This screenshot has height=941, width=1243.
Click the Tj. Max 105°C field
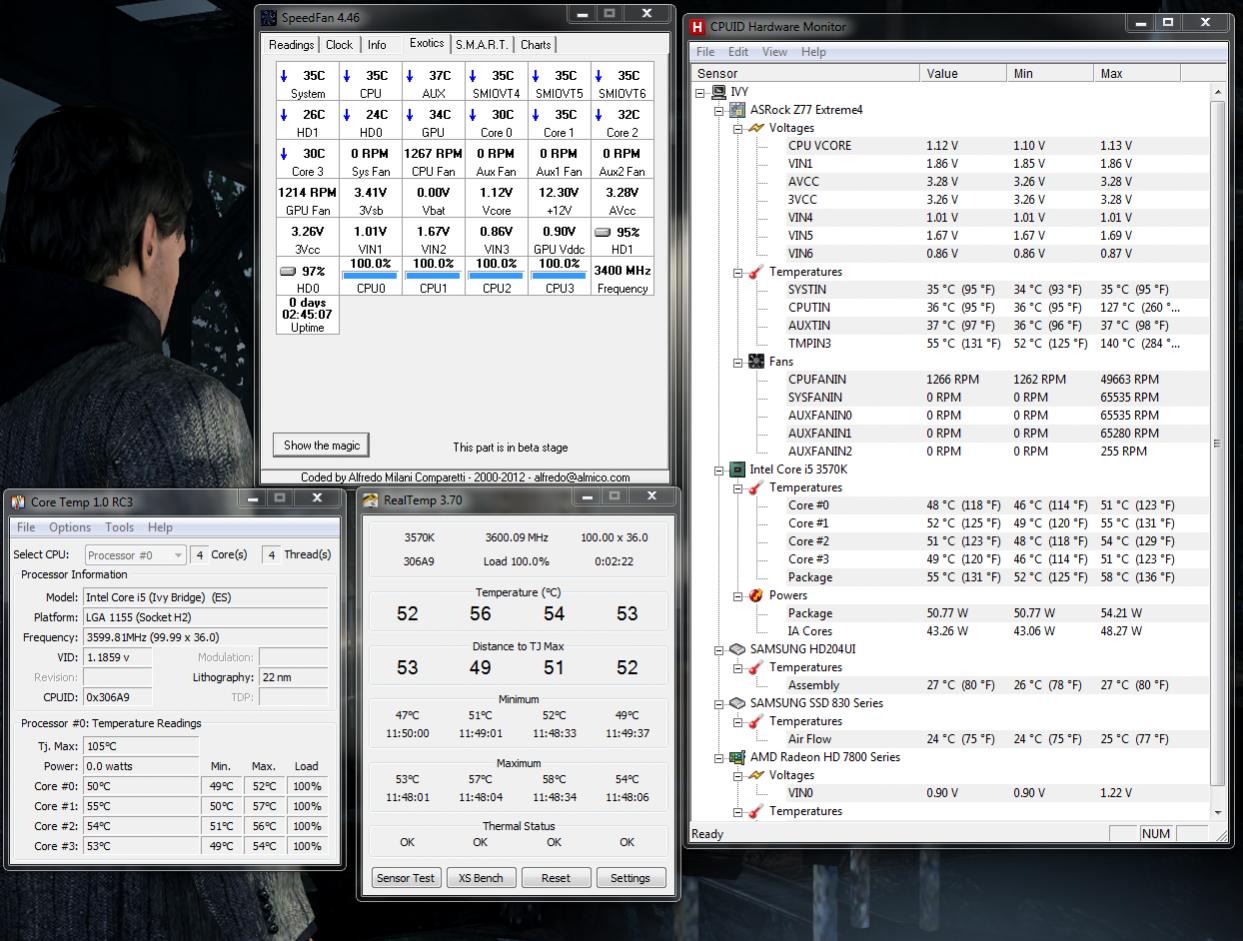[x=141, y=746]
